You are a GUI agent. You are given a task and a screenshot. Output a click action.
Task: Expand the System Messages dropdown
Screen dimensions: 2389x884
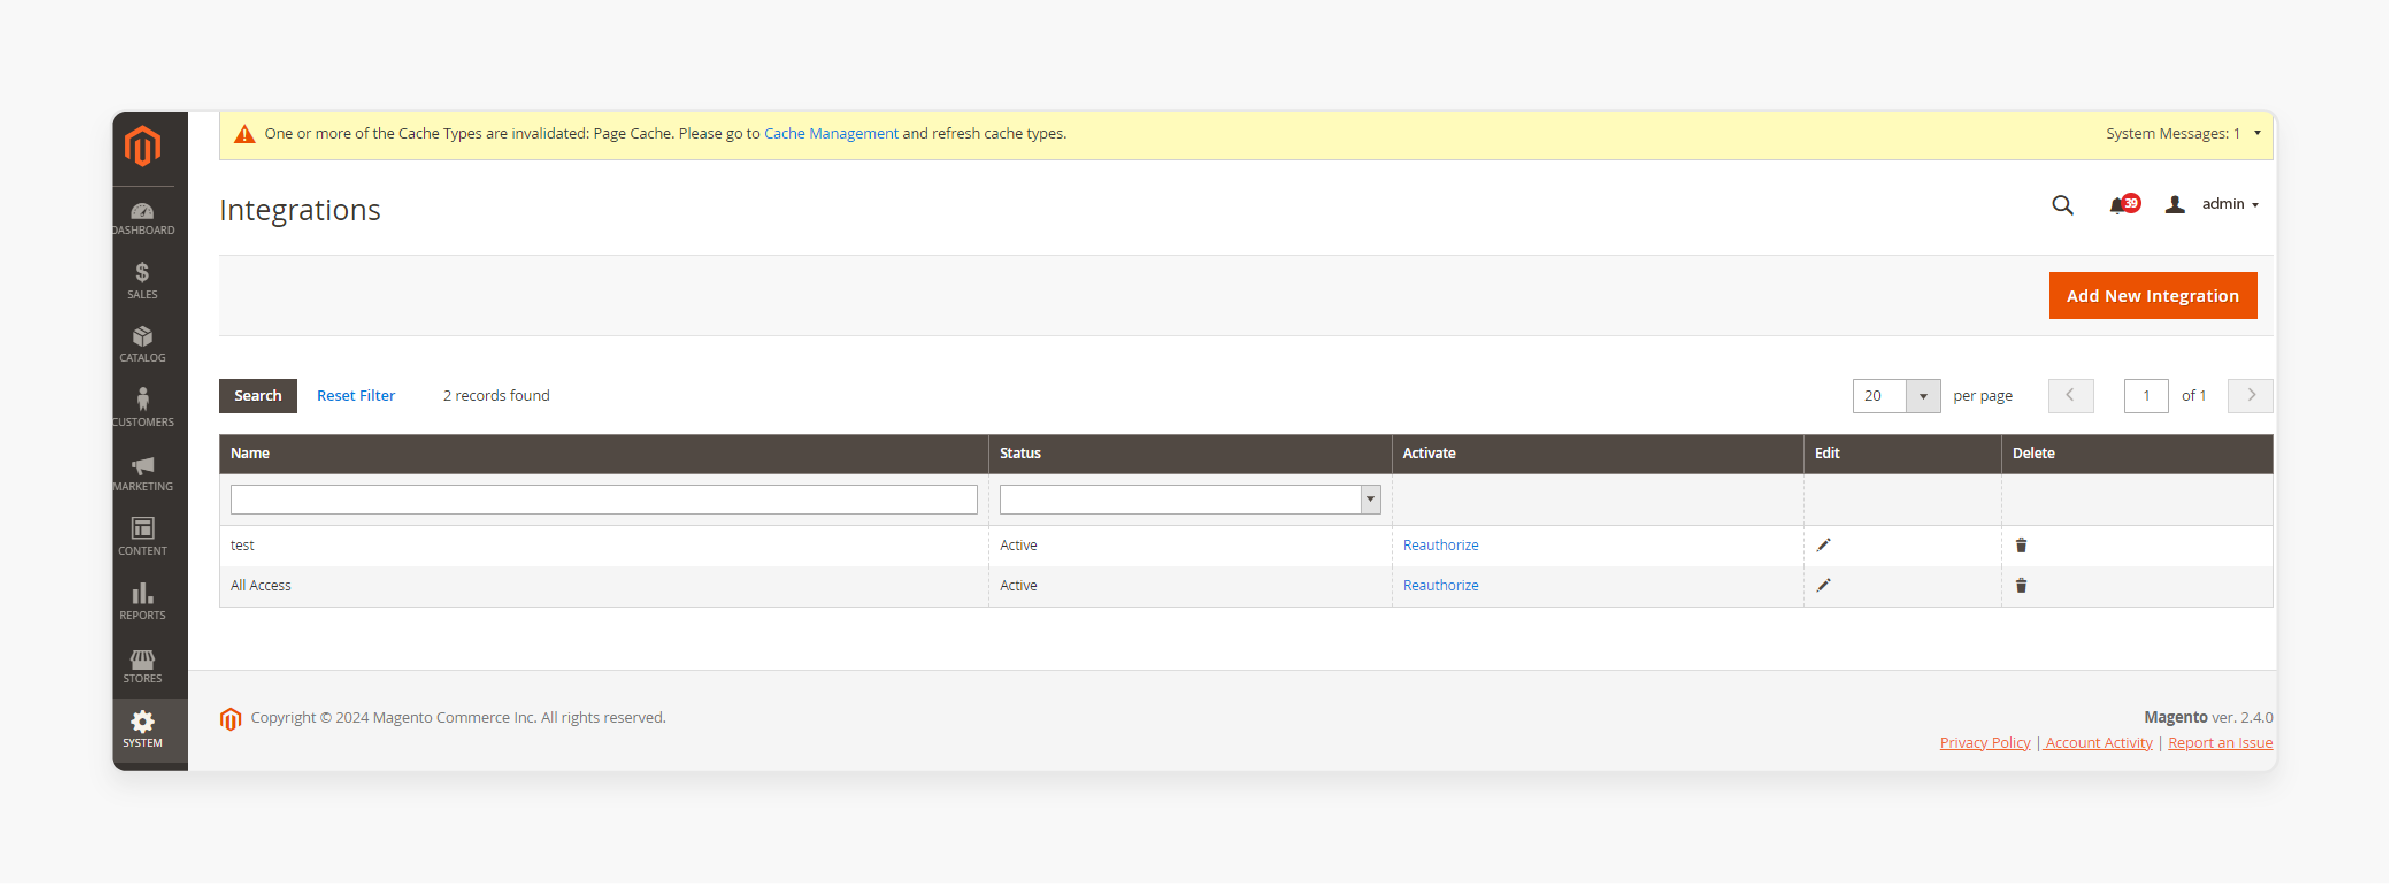coord(2183,134)
